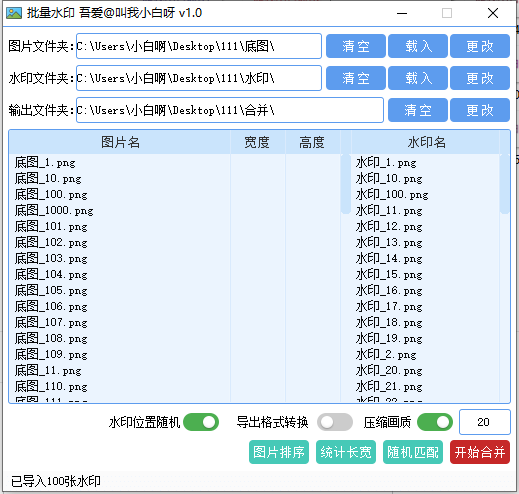Click the watermark list vertical scrollbar thumb
The height and width of the screenshot is (494, 519).
[505, 184]
